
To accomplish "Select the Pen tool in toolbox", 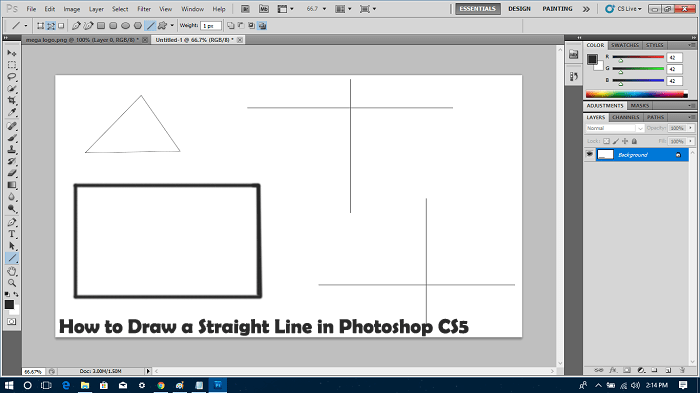I will 12,222.
